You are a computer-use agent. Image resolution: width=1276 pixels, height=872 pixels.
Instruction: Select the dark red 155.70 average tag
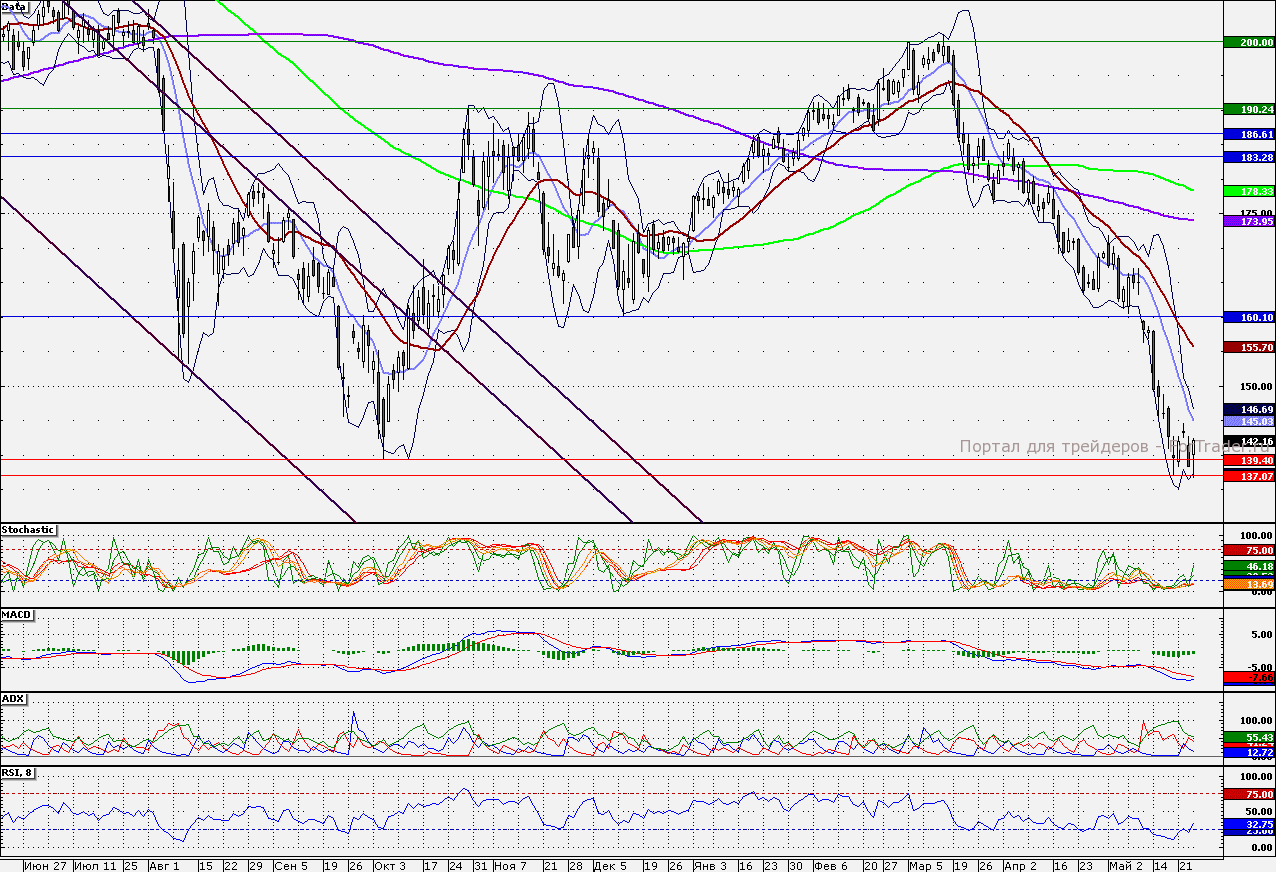coord(1249,347)
